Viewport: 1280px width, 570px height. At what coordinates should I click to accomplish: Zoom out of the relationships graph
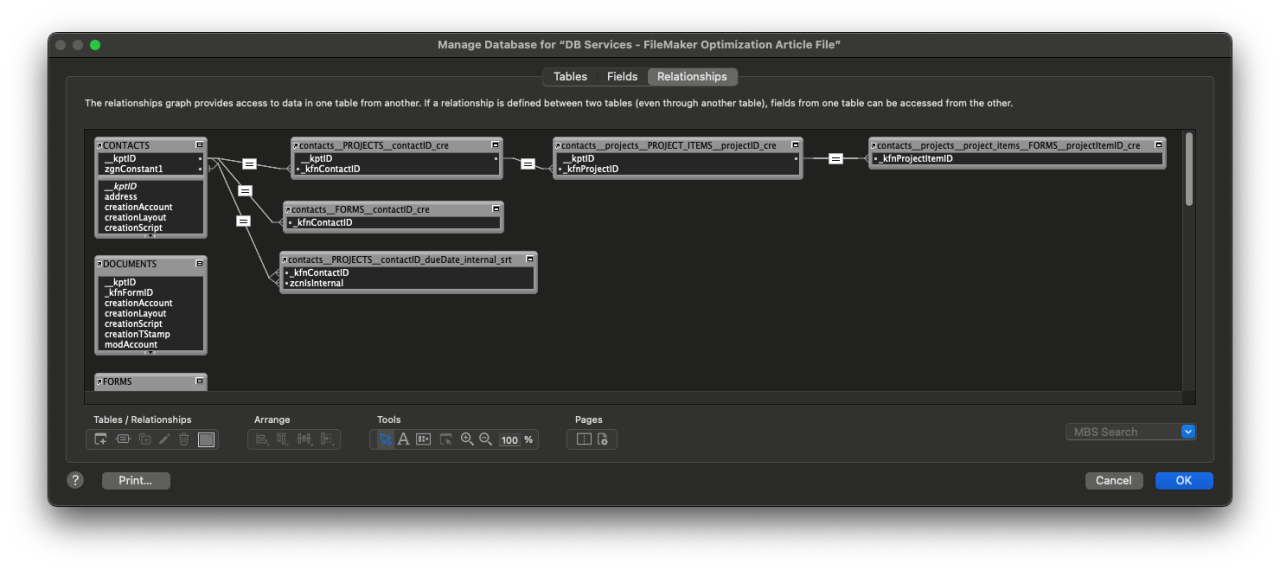(x=485, y=439)
